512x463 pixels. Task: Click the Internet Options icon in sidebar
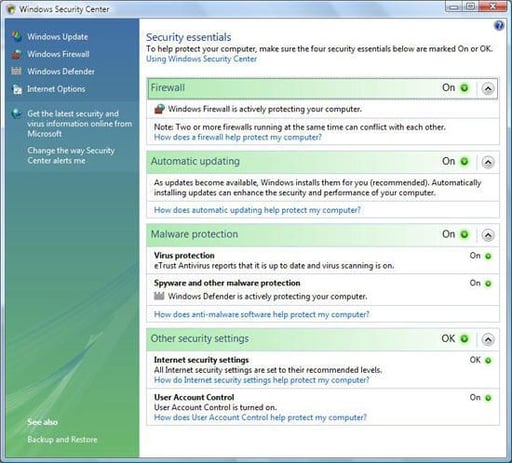pos(17,89)
